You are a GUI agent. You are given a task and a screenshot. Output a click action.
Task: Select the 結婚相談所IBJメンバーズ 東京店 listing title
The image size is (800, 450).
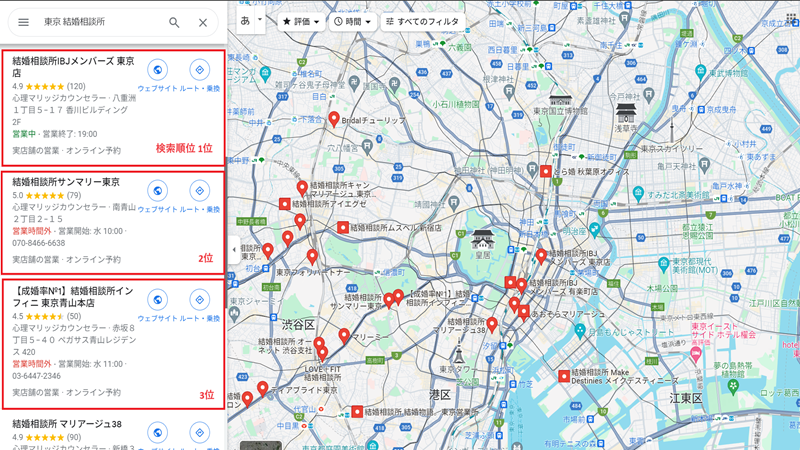click(x=73, y=67)
